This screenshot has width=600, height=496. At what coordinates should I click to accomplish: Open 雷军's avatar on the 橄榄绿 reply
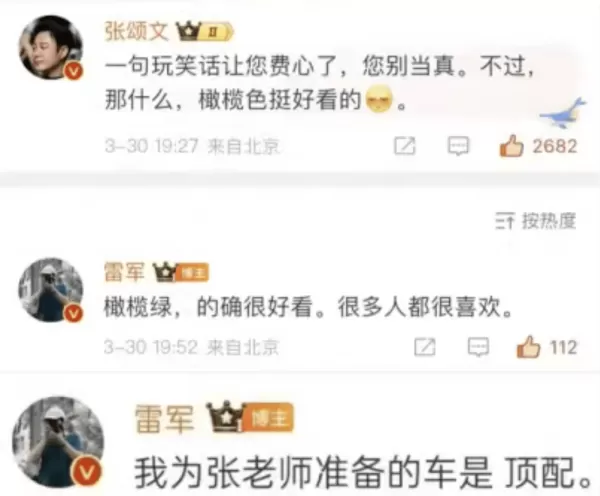(x=51, y=290)
